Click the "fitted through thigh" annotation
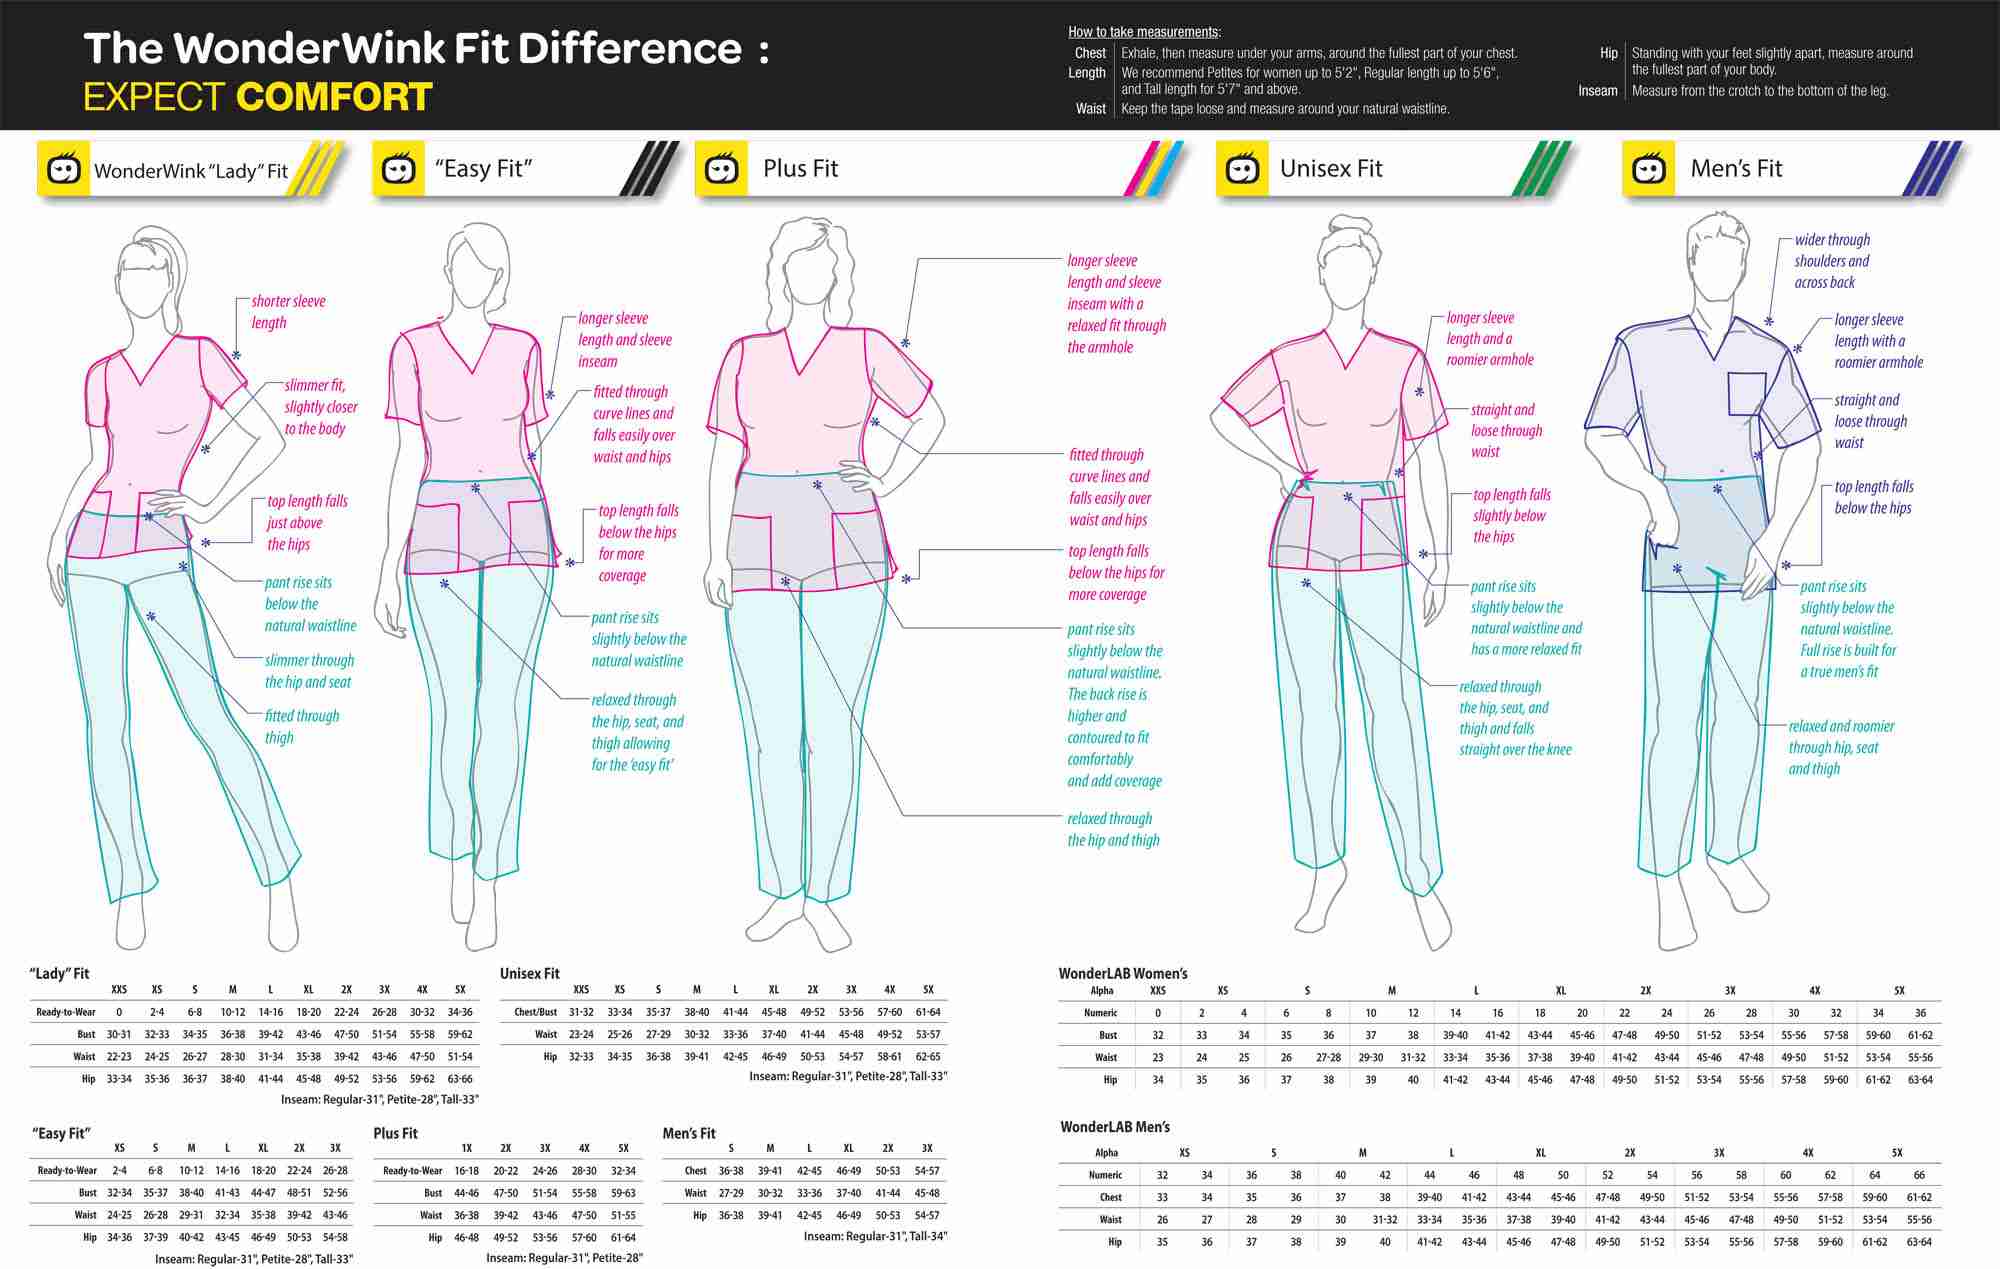The height and width of the screenshot is (1269, 2000). click(x=301, y=727)
